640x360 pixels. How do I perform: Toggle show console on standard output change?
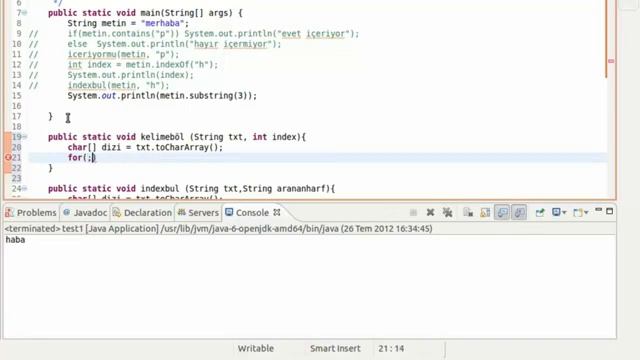tap(502, 212)
